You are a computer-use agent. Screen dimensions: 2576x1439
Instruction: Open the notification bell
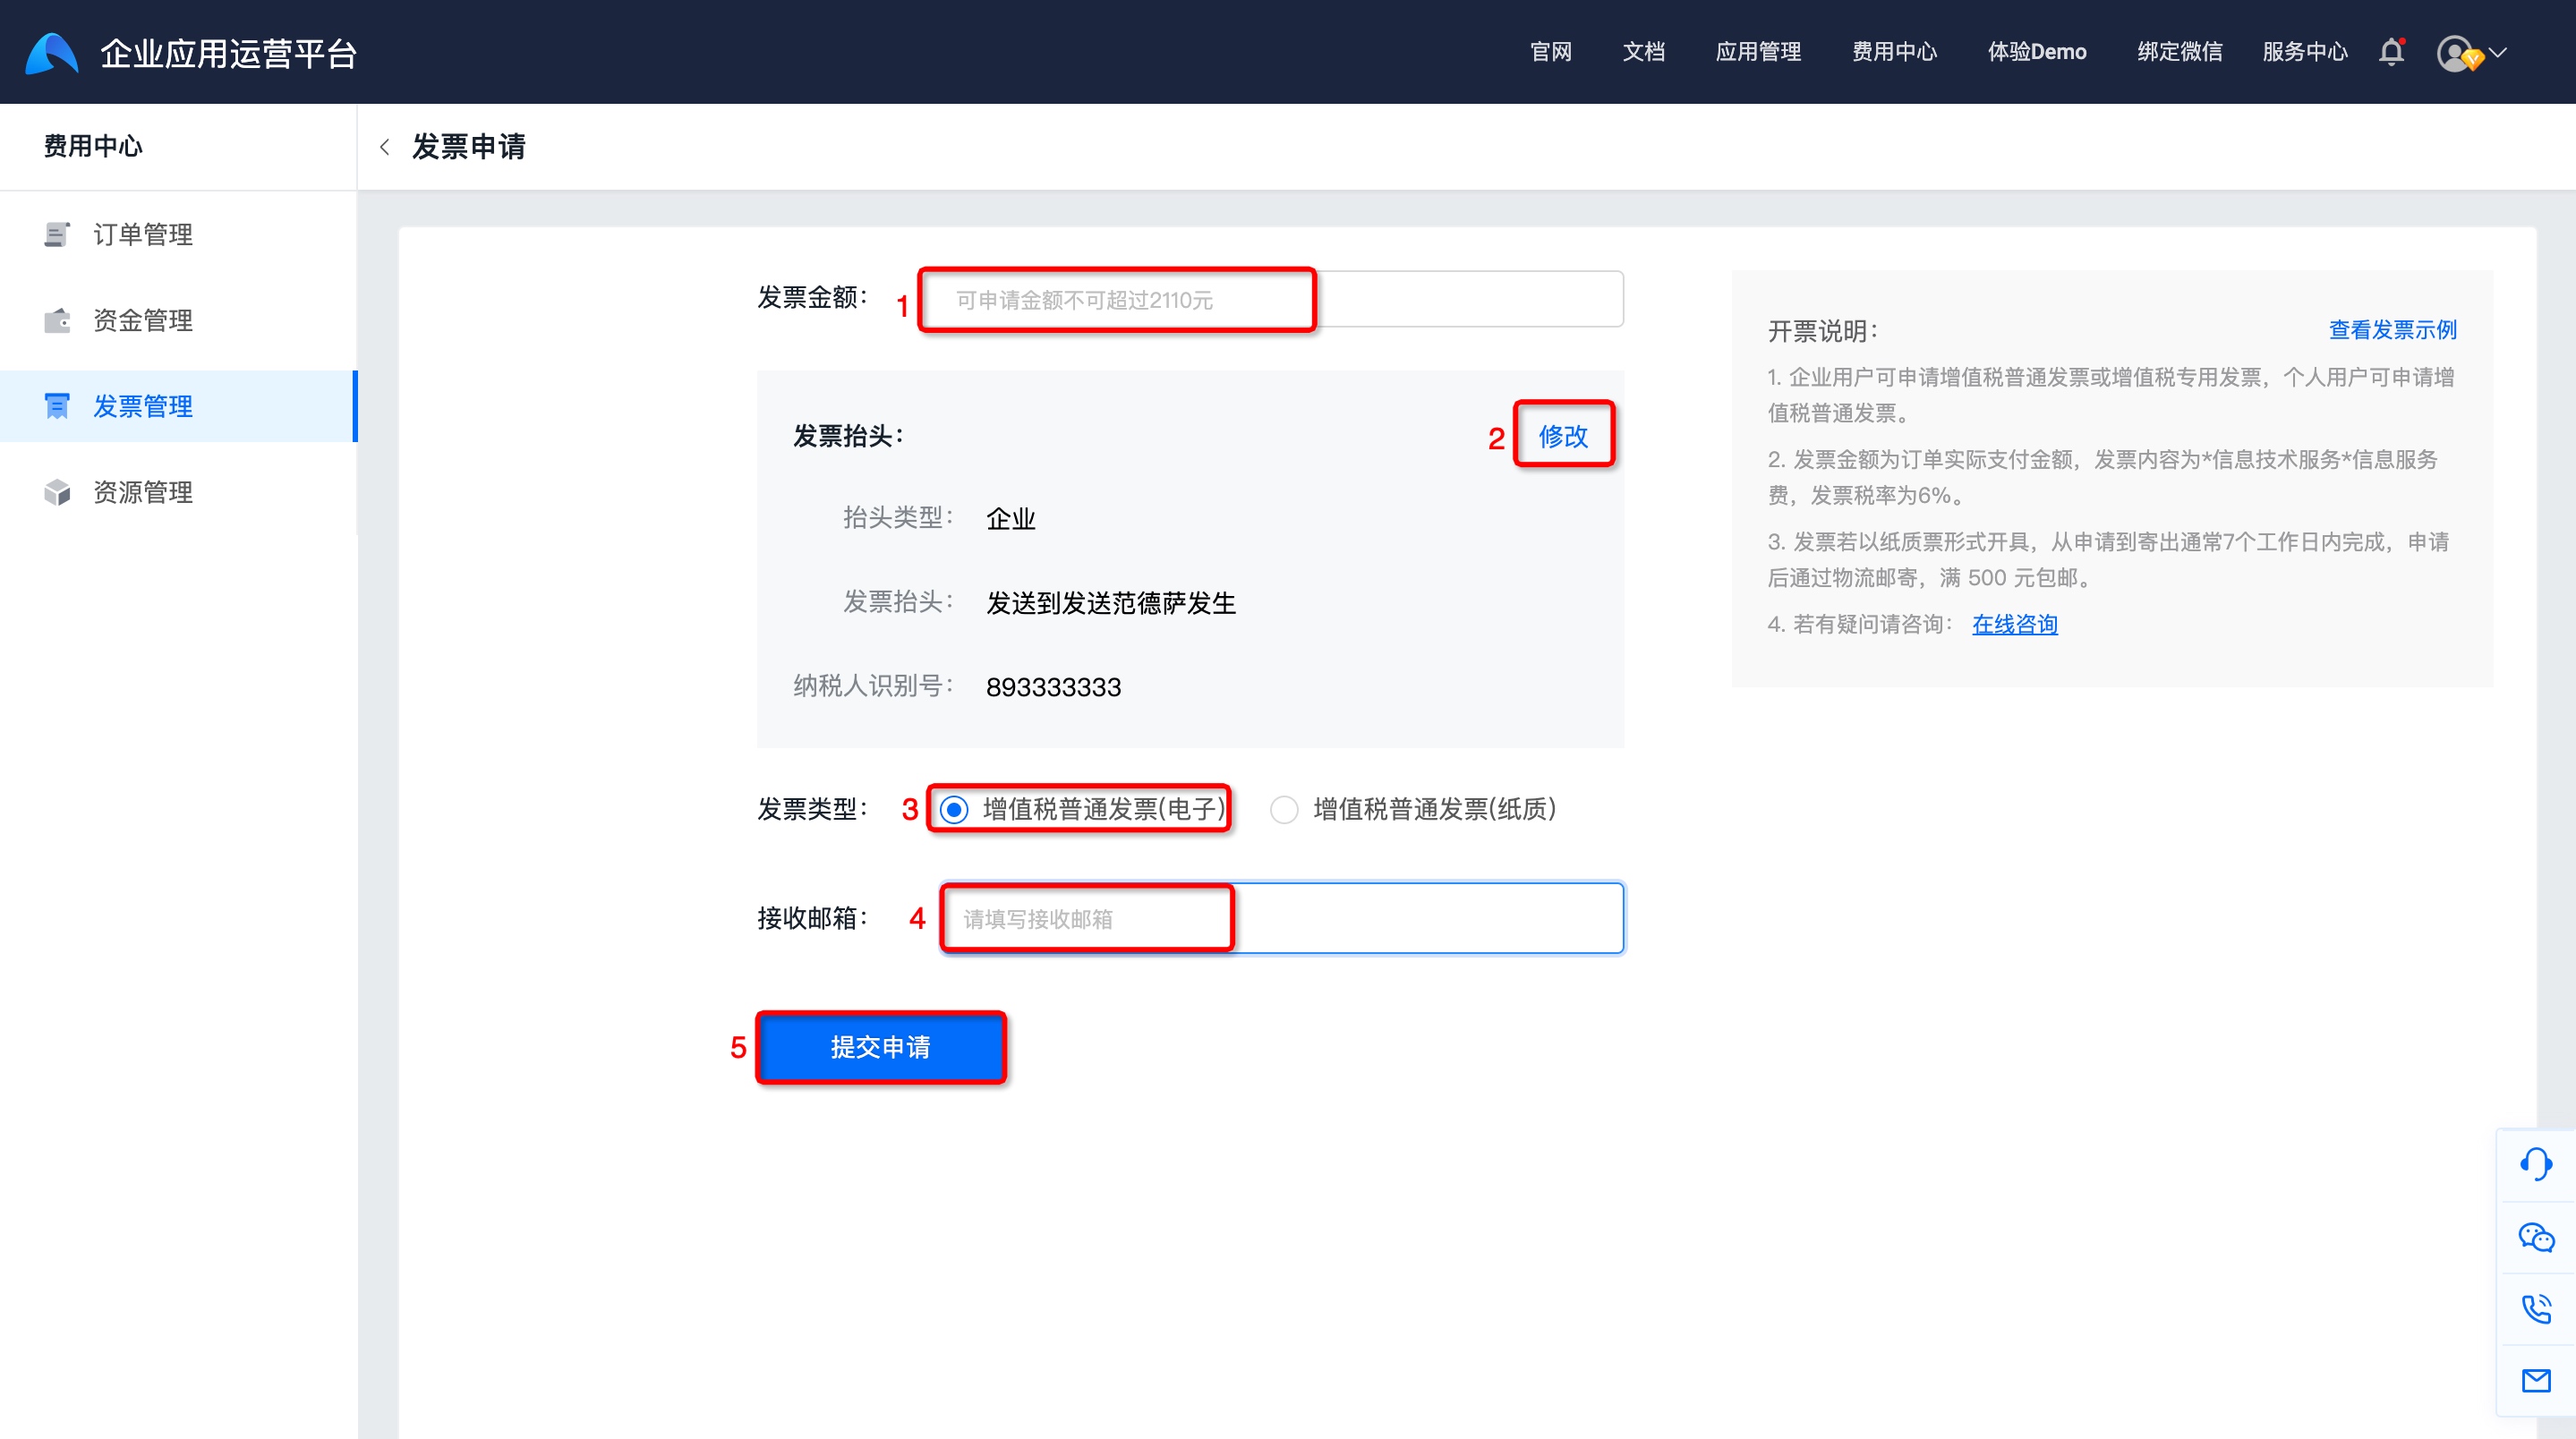2391,52
